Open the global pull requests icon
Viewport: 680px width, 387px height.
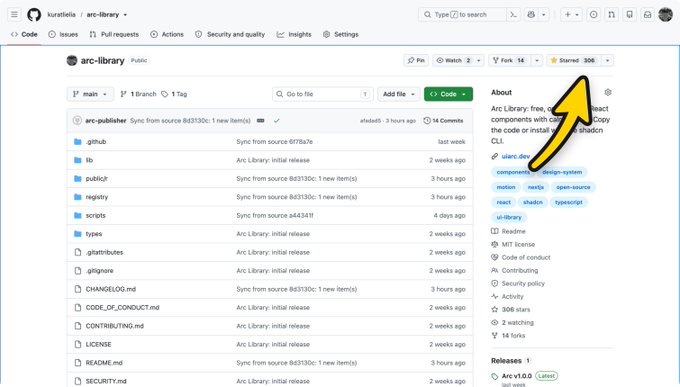[x=611, y=14]
